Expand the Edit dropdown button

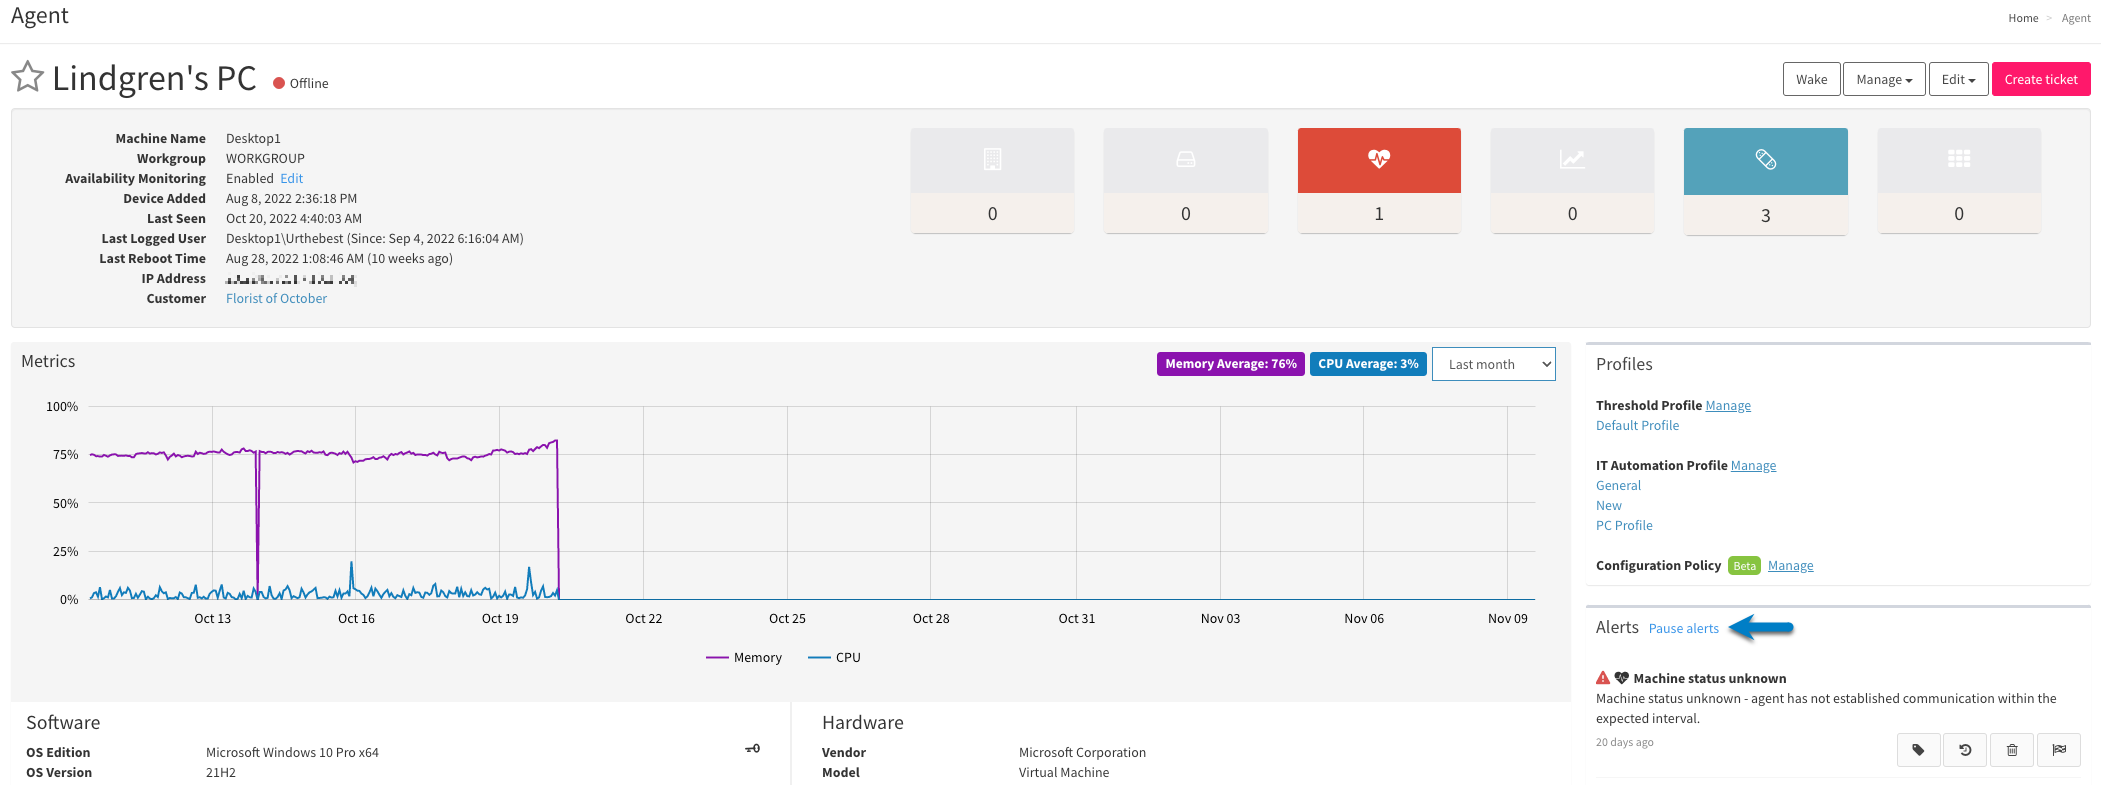(1958, 79)
